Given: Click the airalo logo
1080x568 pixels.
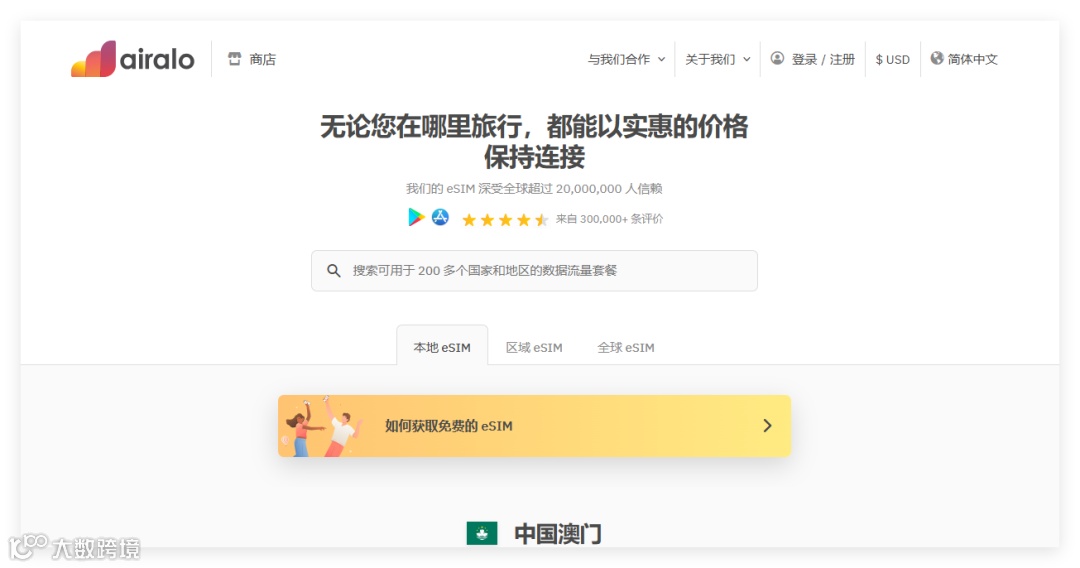Looking at the screenshot, I should pyautogui.click(x=132, y=59).
